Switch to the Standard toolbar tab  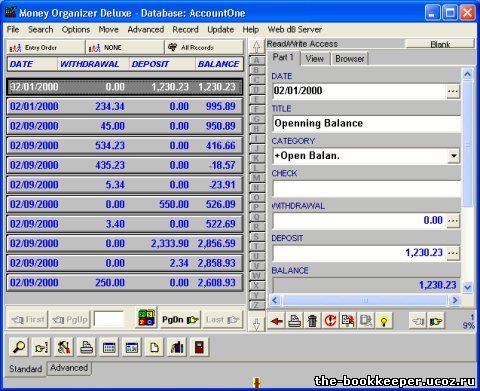point(26,369)
